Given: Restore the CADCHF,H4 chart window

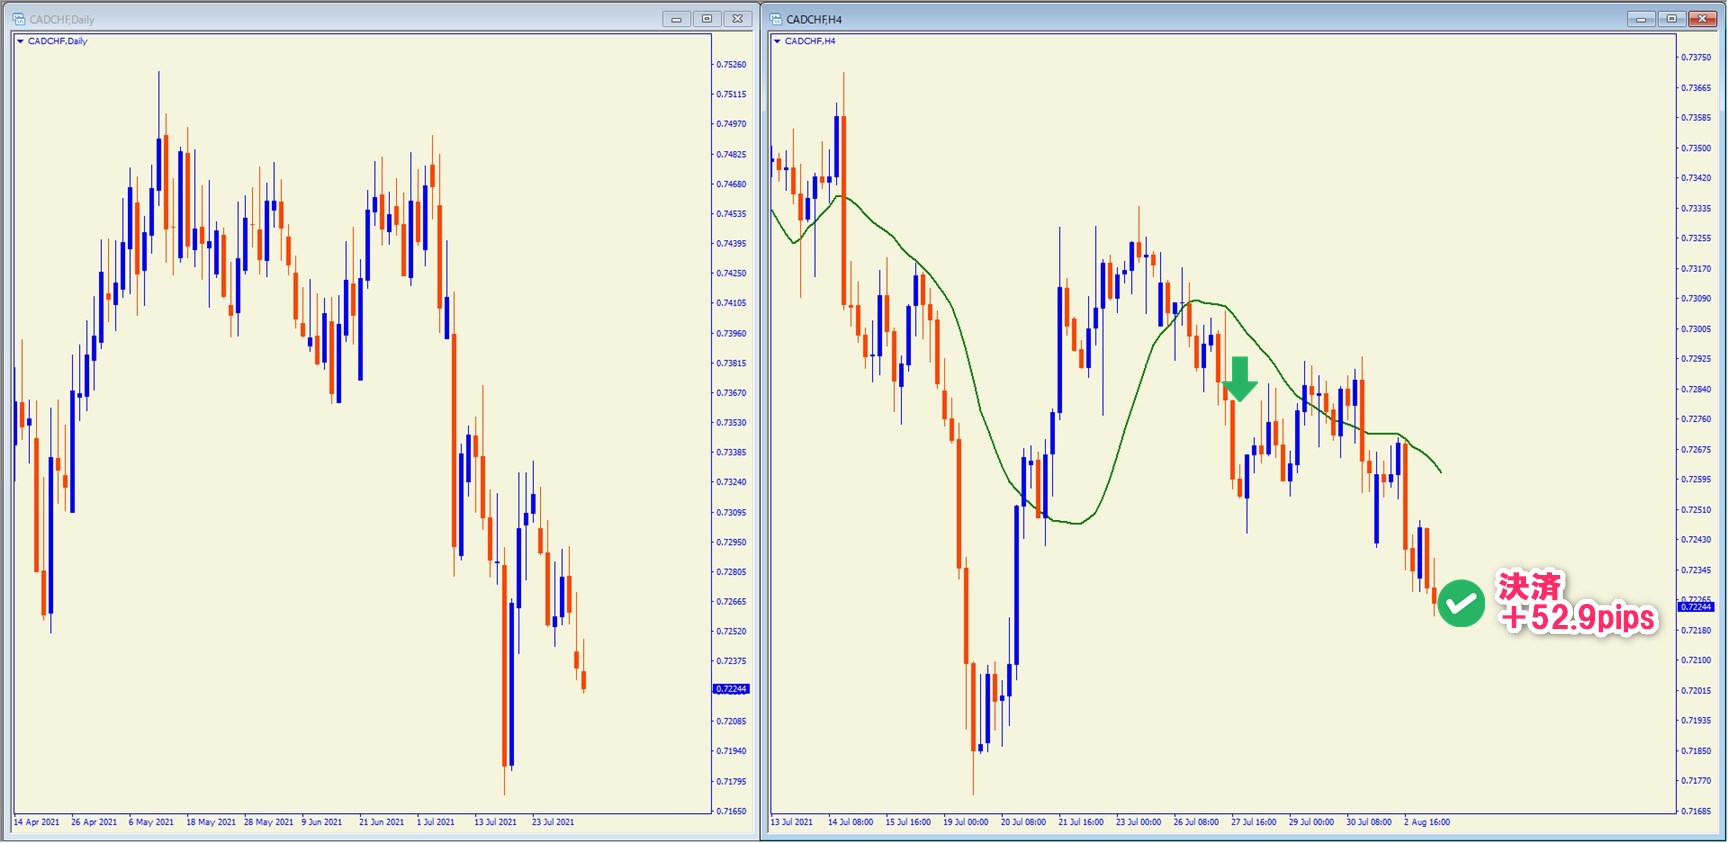Looking at the screenshot, I should tap(1671, 19).
